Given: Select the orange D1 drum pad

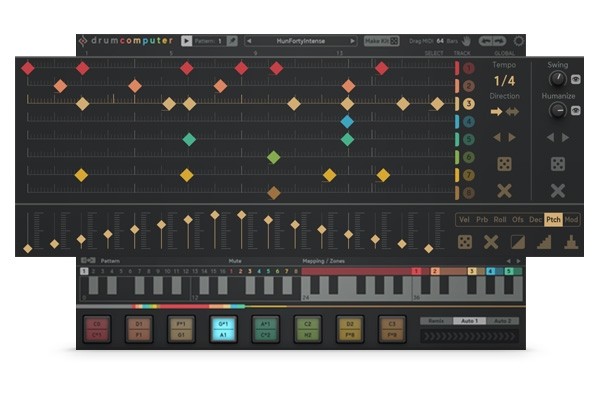Looking at the screenshot, I should (x=139, y=329).
